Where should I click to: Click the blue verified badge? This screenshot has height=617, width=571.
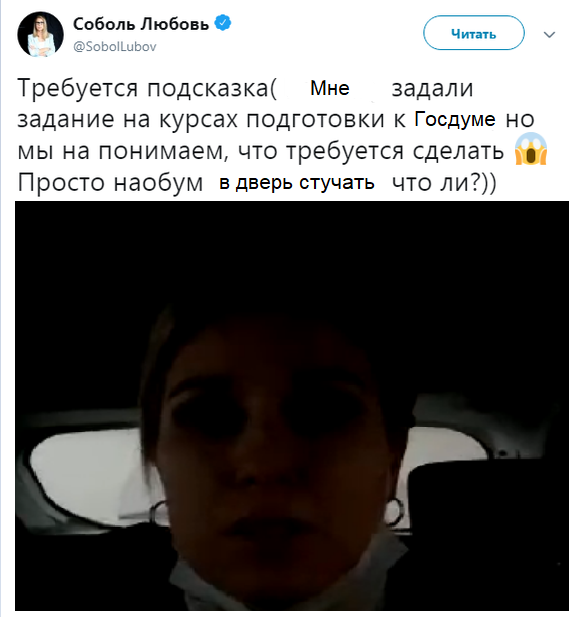point(223,23)
